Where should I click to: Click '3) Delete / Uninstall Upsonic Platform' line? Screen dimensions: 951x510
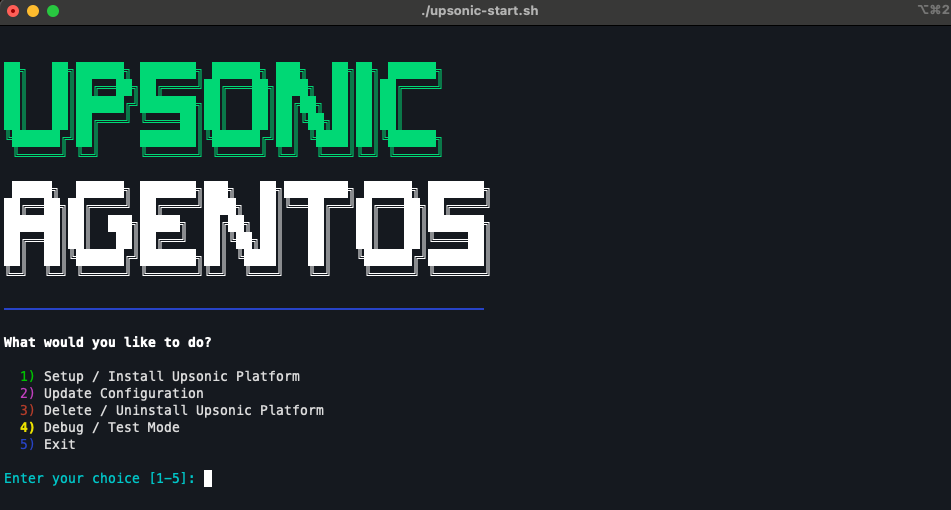pos(172,411)
